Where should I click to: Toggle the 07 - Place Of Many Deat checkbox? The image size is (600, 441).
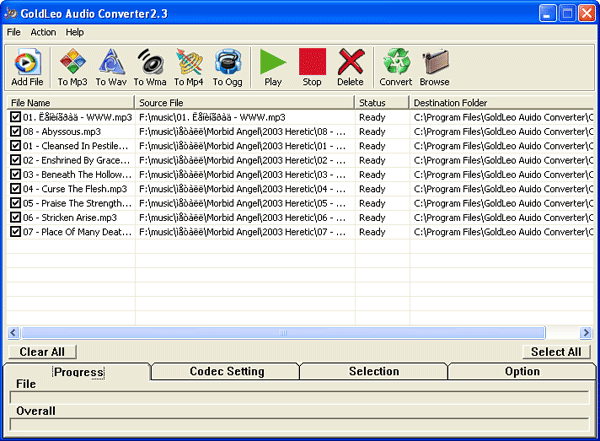pos(15,232)
